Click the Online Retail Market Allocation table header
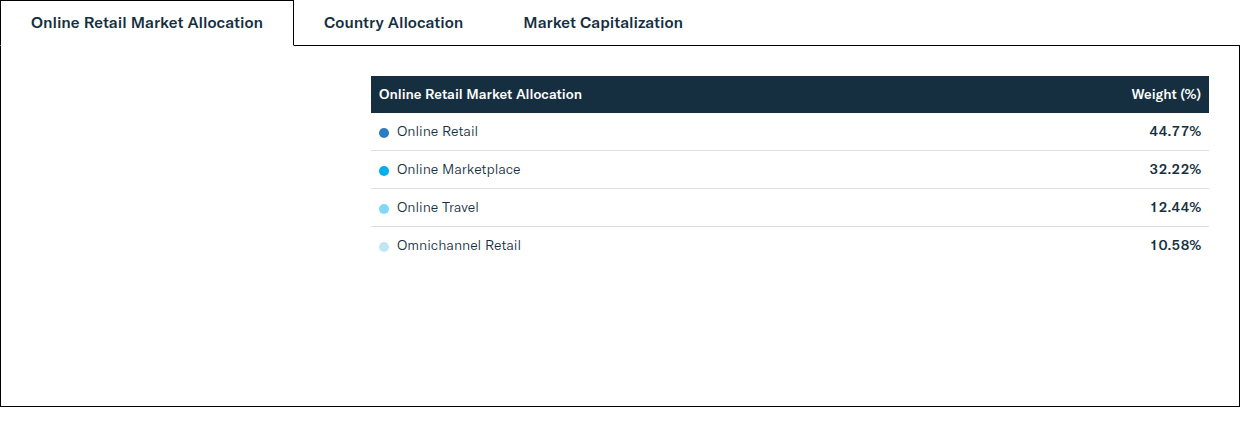Viewport: 1240px width, 424px height. pos(480,94)
